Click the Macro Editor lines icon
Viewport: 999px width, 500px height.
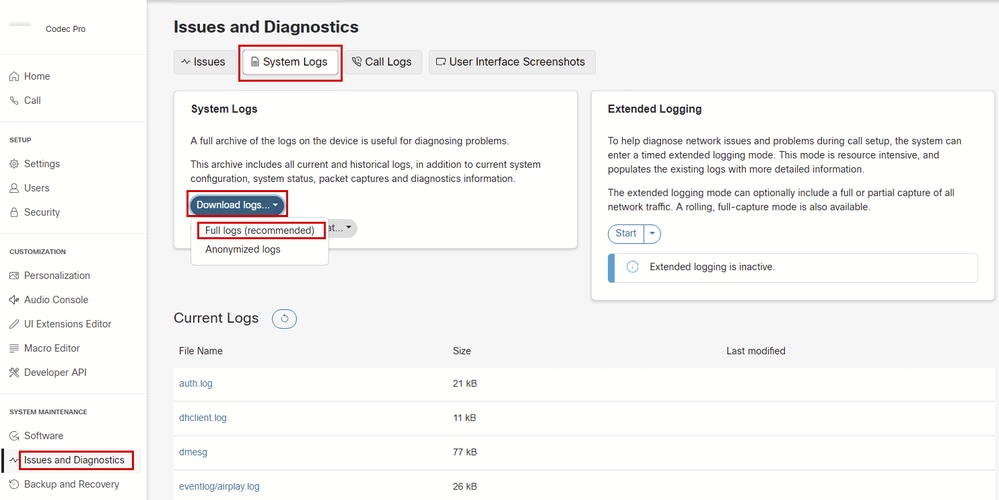[14, 348]
